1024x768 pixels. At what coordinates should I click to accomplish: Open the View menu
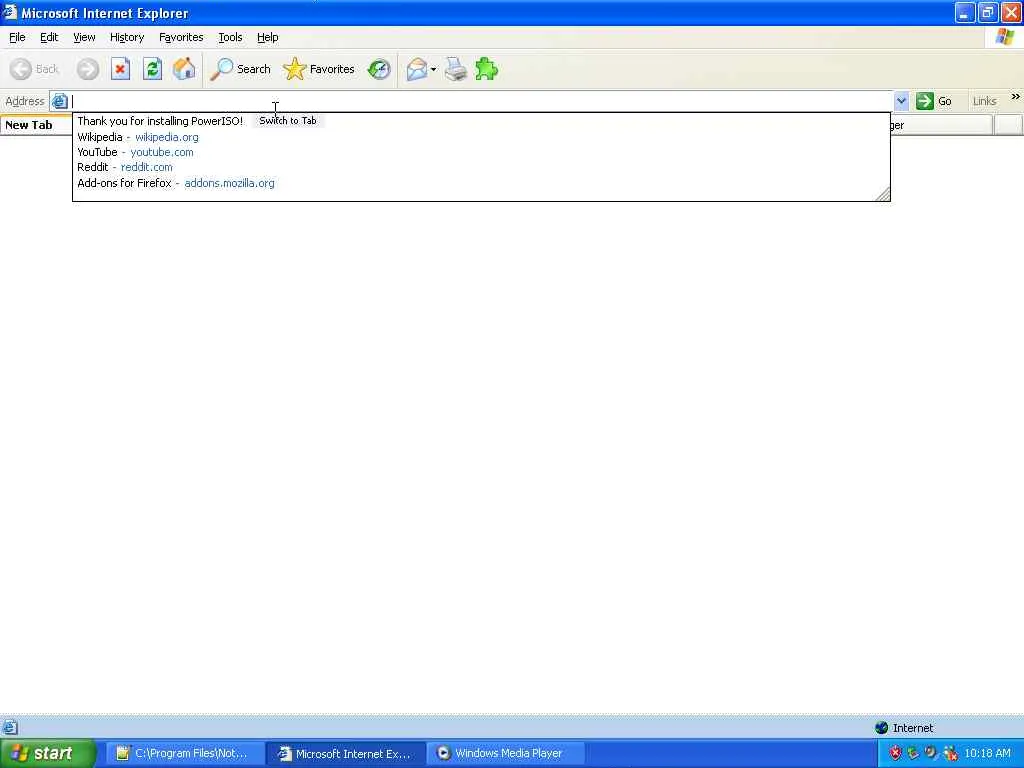click(84, 37)
